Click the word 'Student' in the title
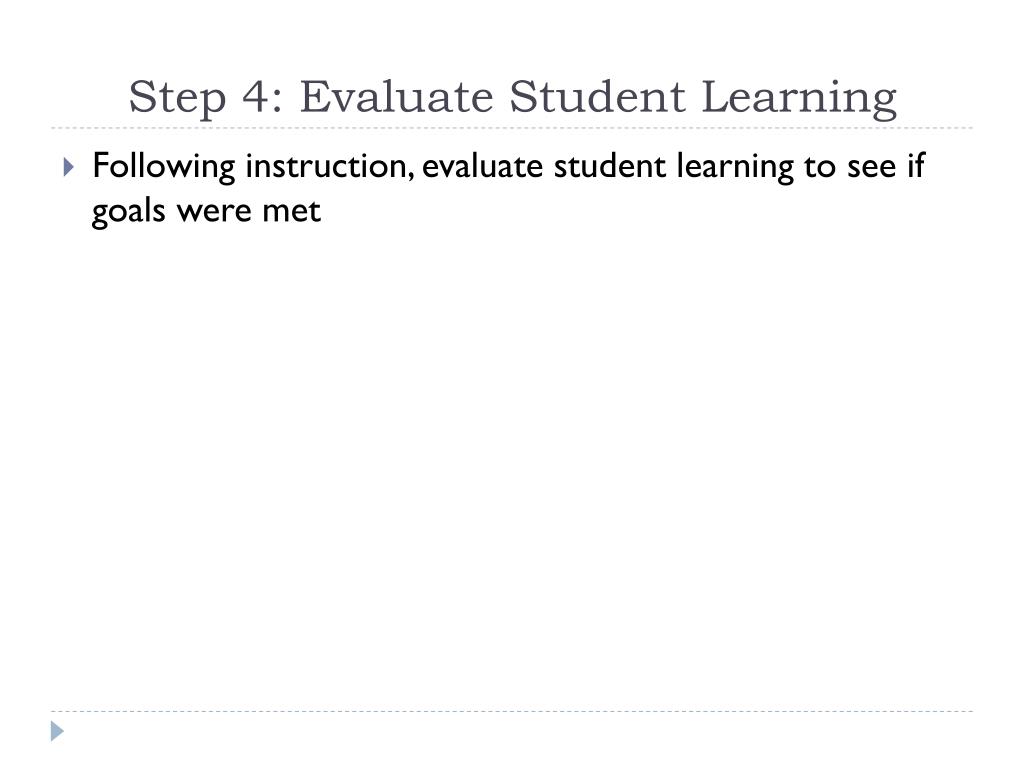The height and width of the screenshot is (768, 1024). click(597, 97)
